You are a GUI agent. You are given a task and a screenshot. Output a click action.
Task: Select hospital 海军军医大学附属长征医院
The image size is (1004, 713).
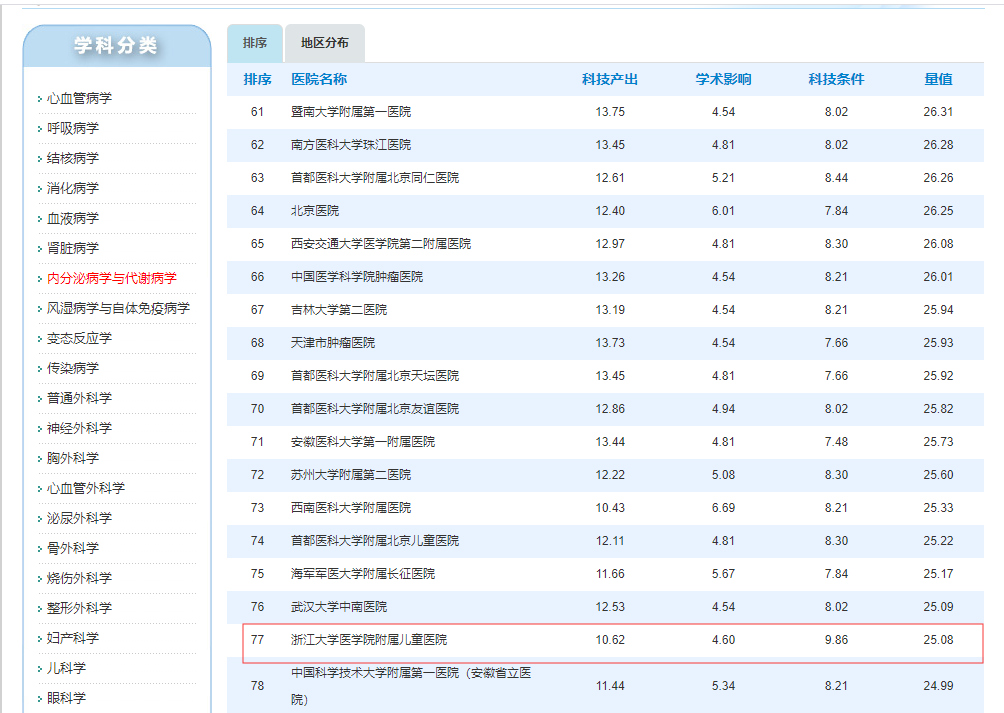363,573
